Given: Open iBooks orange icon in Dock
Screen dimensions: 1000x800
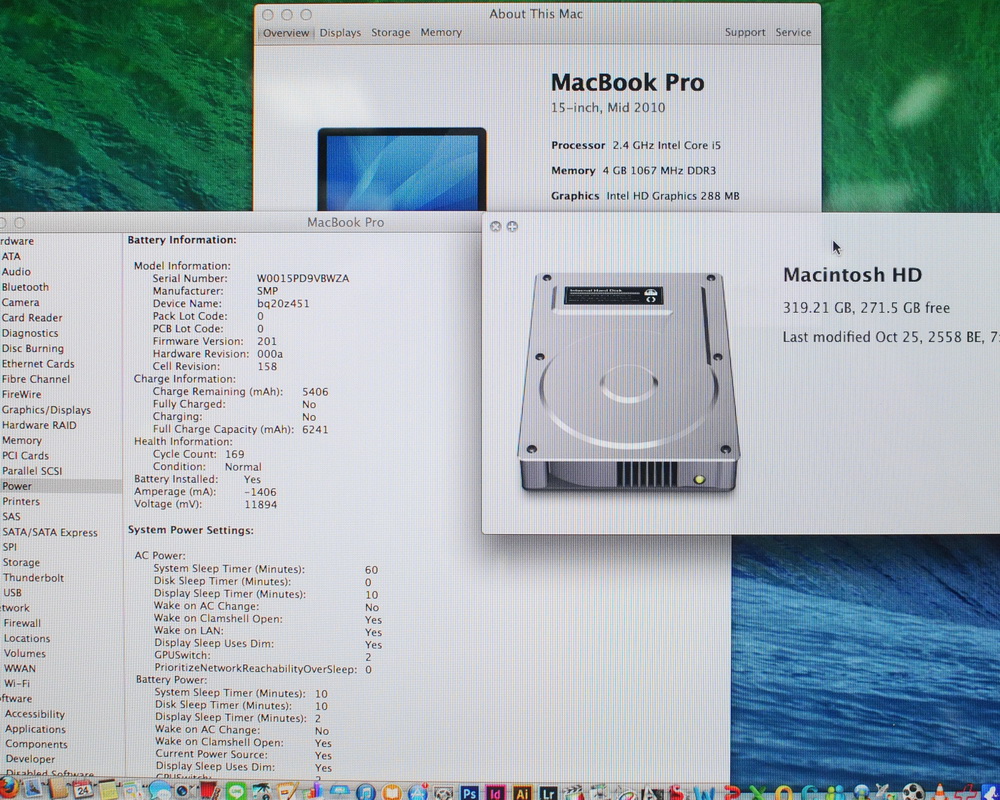Looking at the screenshot, I should point(392,792).
